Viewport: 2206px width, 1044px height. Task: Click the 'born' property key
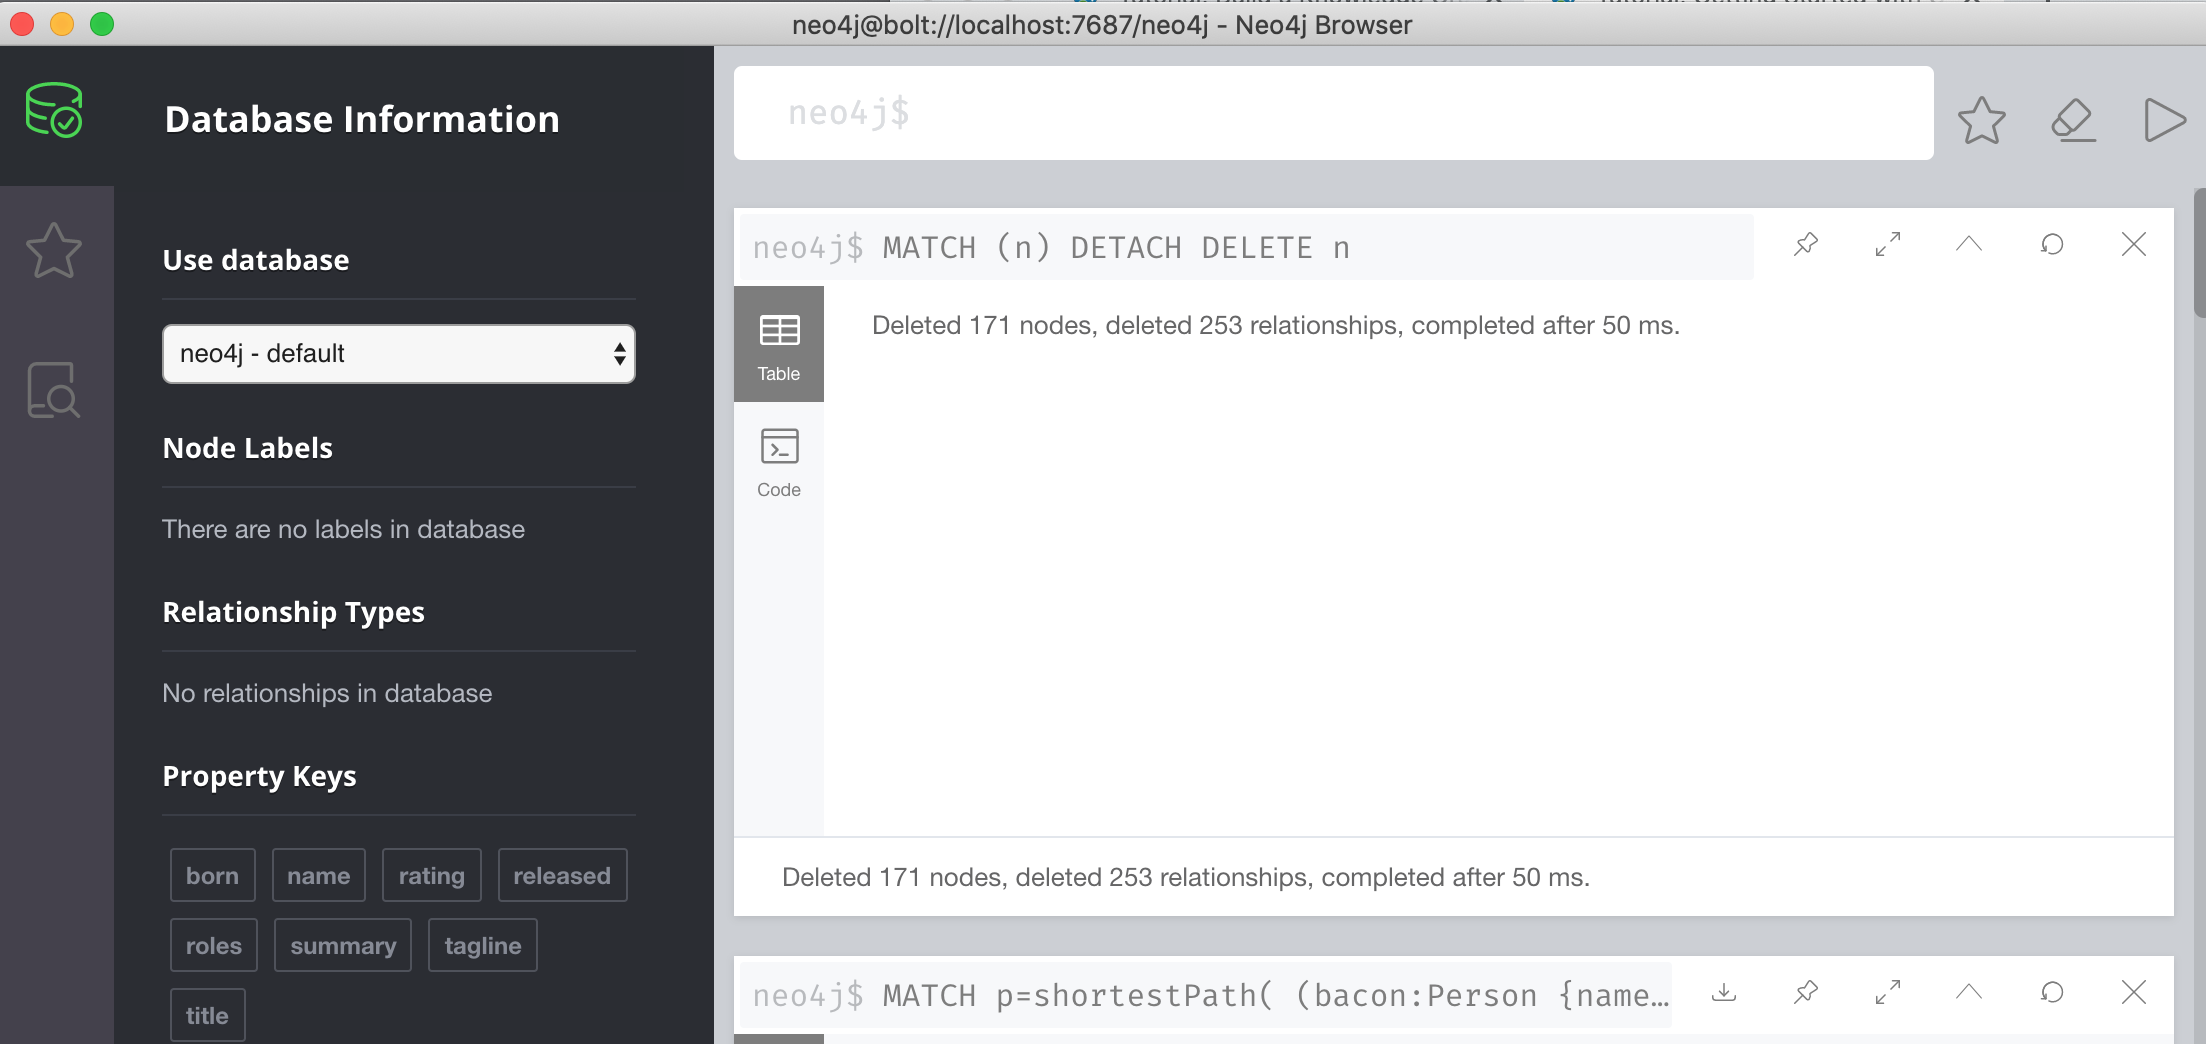pyautogui.click(x=212, y=876)
